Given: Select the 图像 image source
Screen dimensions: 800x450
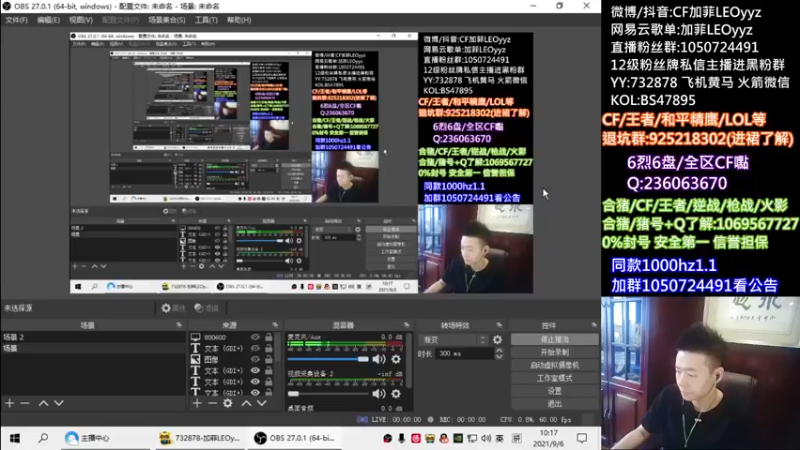Looking at the screenshot, I should point(211,359).
